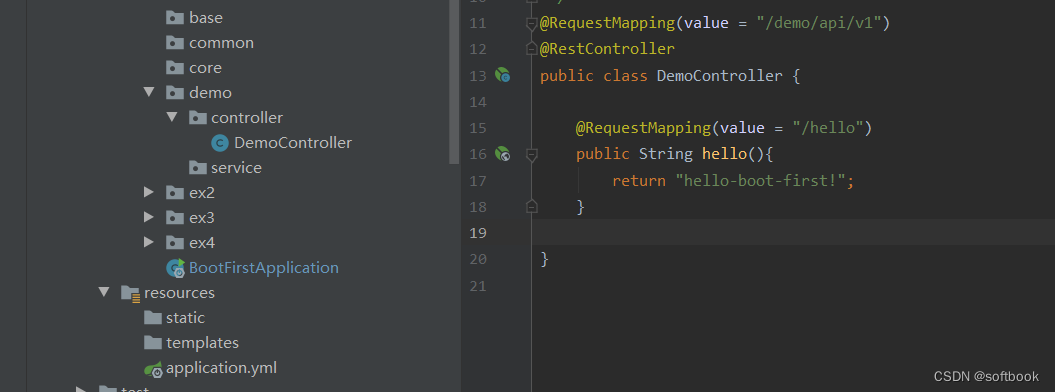The image size is (1055, 392).
Task: Collapse the controller package arrow
Action: (172, 117)
